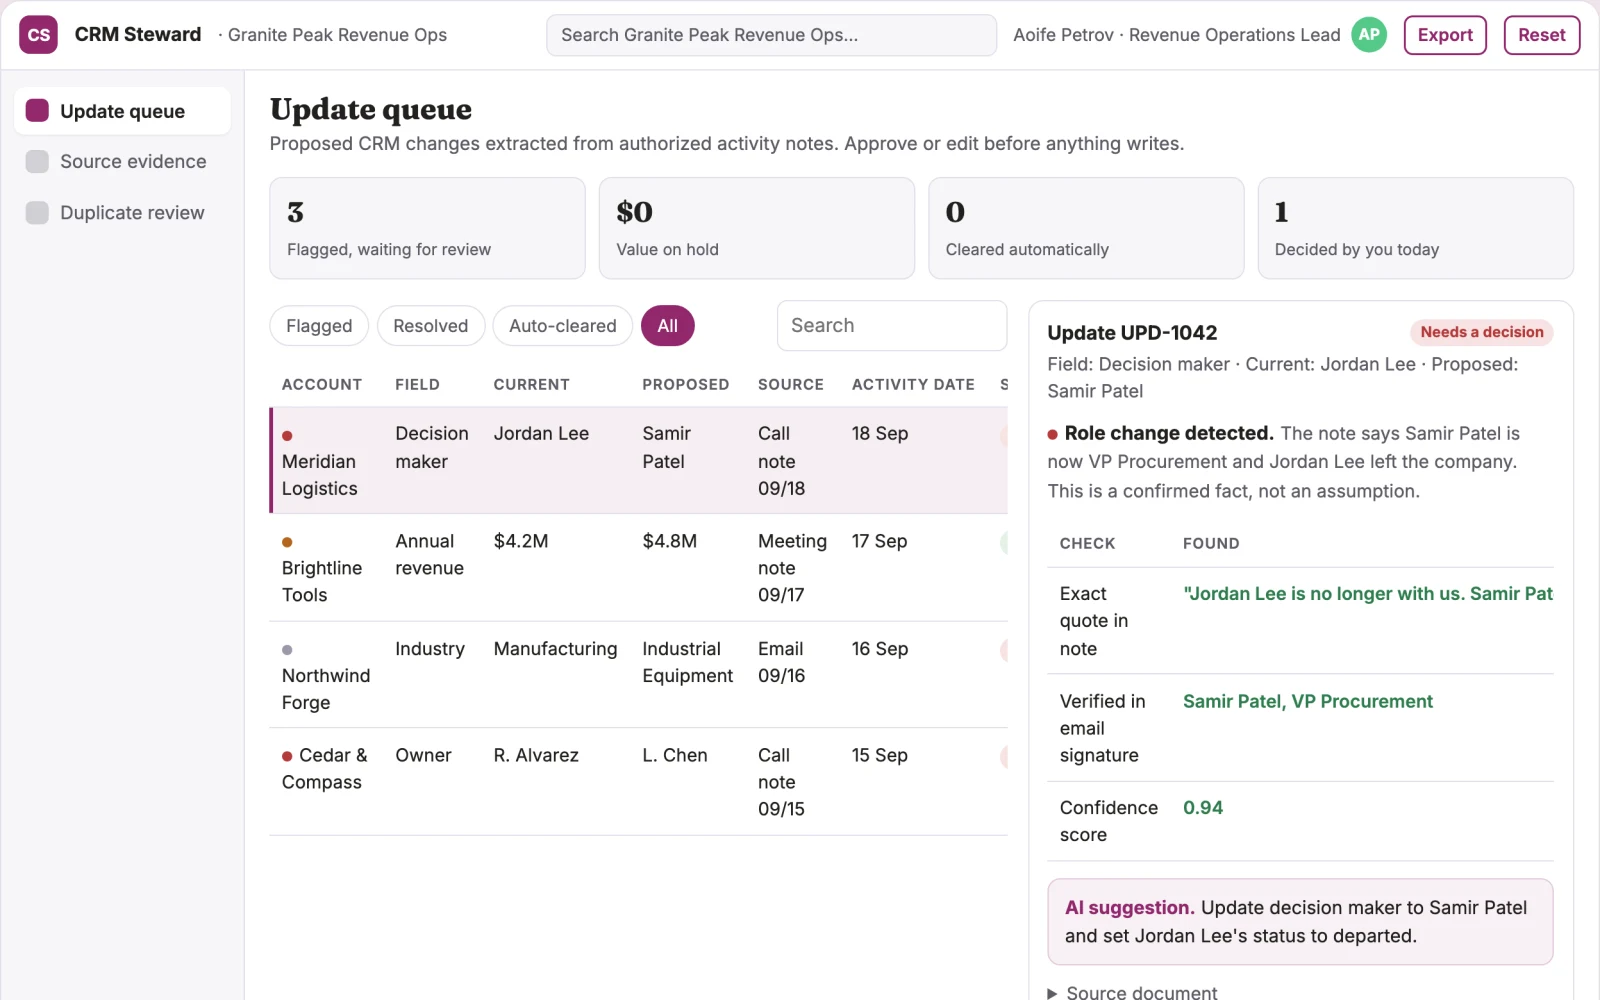This screenshot has width=1600, height=1000.
Task: Click the orange status dot for Brightline Tools
Action: click(x=287, y=542)
